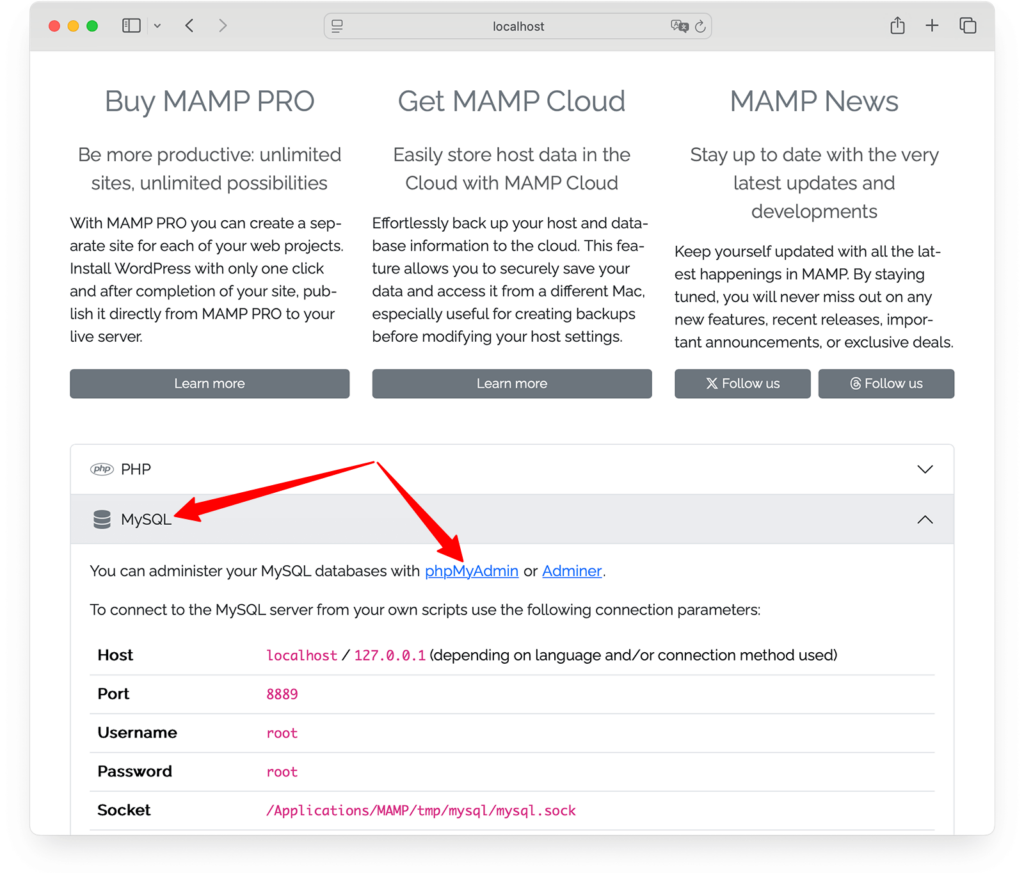Expand the PHP section chevron
1024x873 pixels.
pos(925,469)
